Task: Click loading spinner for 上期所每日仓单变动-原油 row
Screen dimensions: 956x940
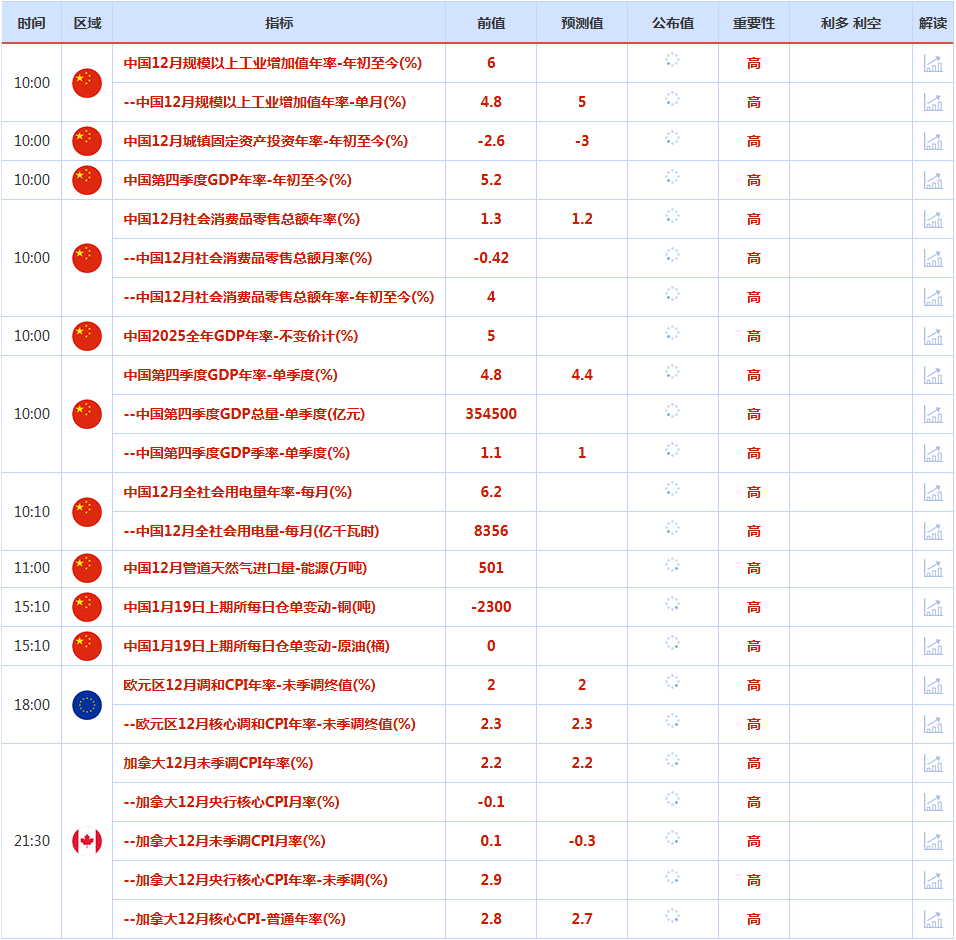Action: tap(672, 644)
